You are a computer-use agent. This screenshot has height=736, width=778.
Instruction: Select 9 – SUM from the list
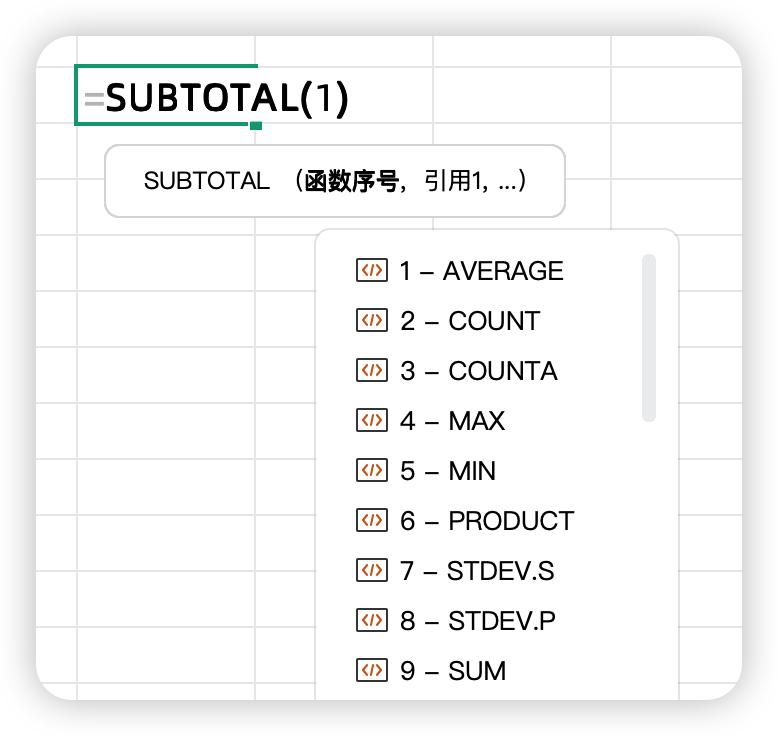[x=453, y=671]
